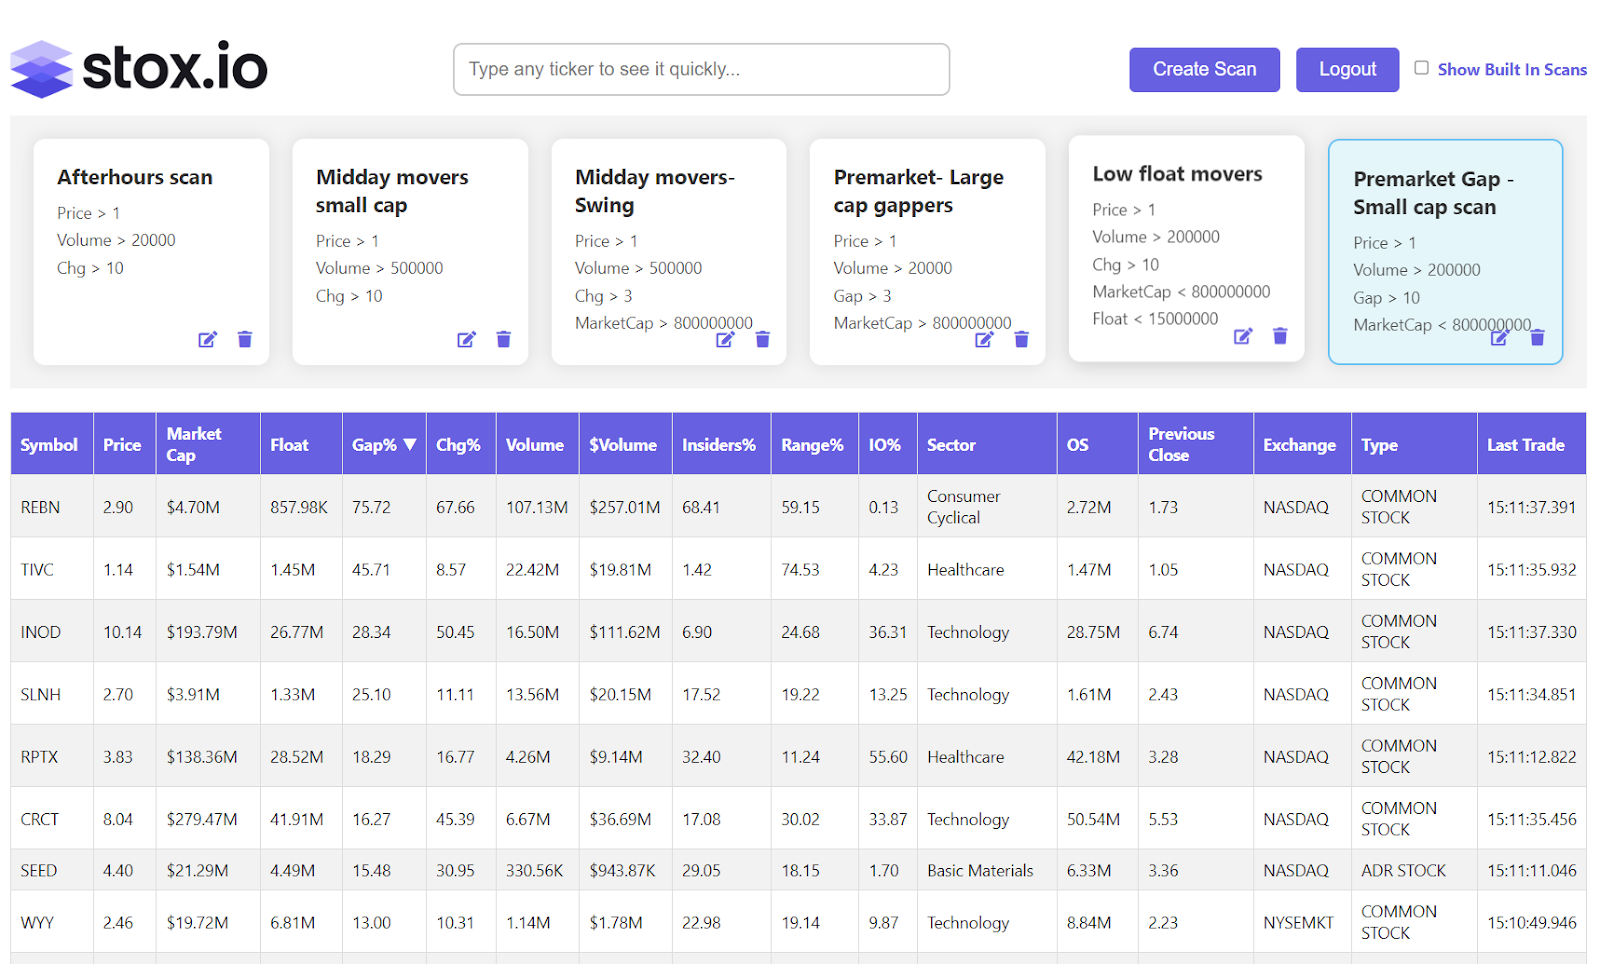The width and height of the screenshot is (1600, 964).
Task: Delete the Premarket- Large cap gappers scan
Action: click(x=1022, y=340)
